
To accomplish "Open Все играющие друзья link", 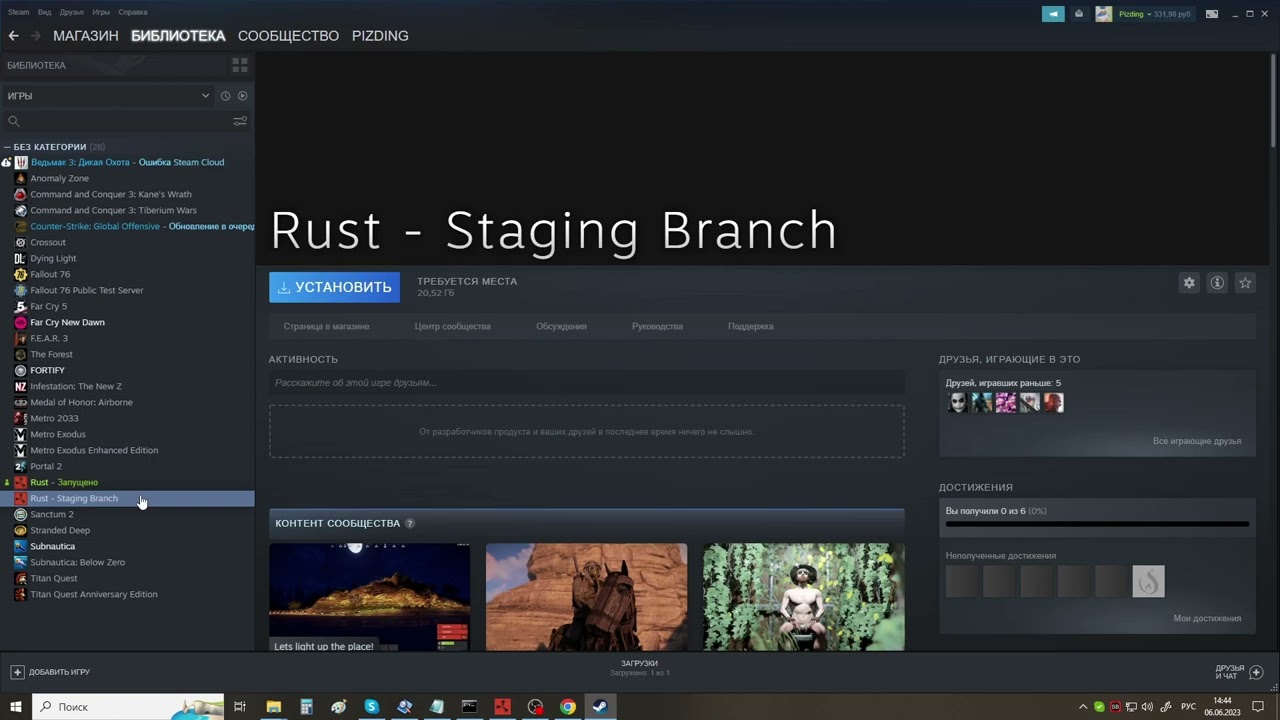I will tap(1196, 441).
